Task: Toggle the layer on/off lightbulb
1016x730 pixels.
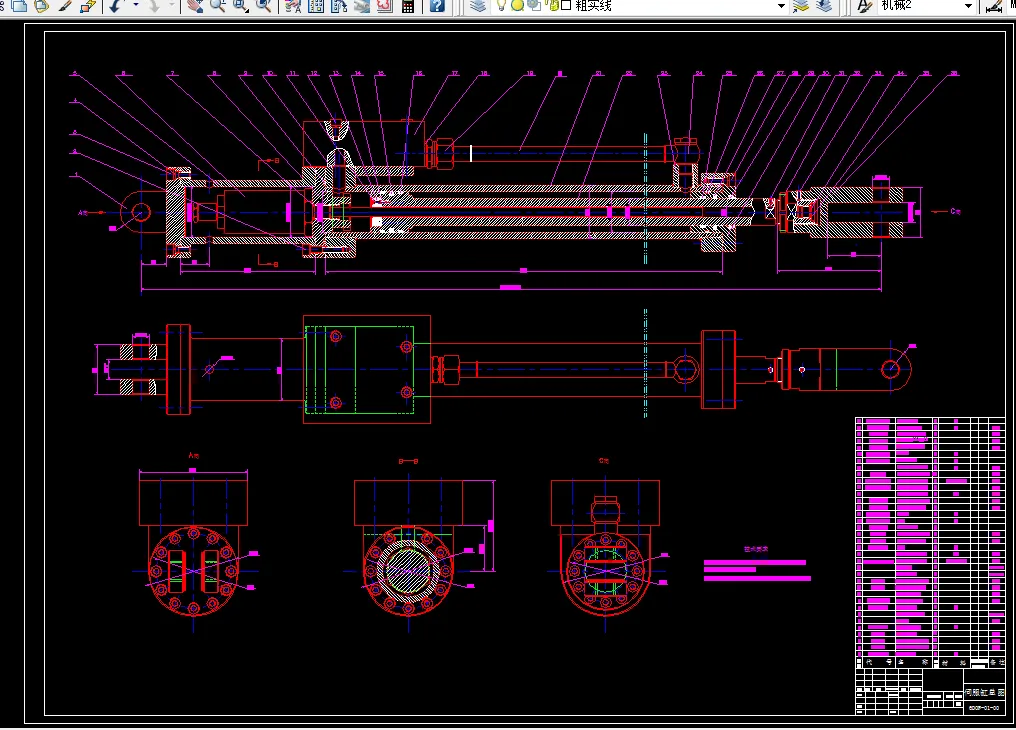Action: [502, 6]
